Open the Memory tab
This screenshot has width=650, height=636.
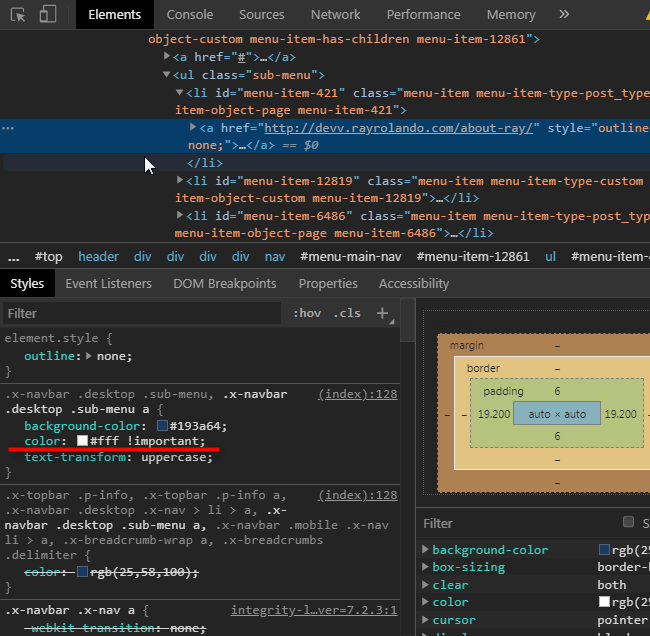511,15
